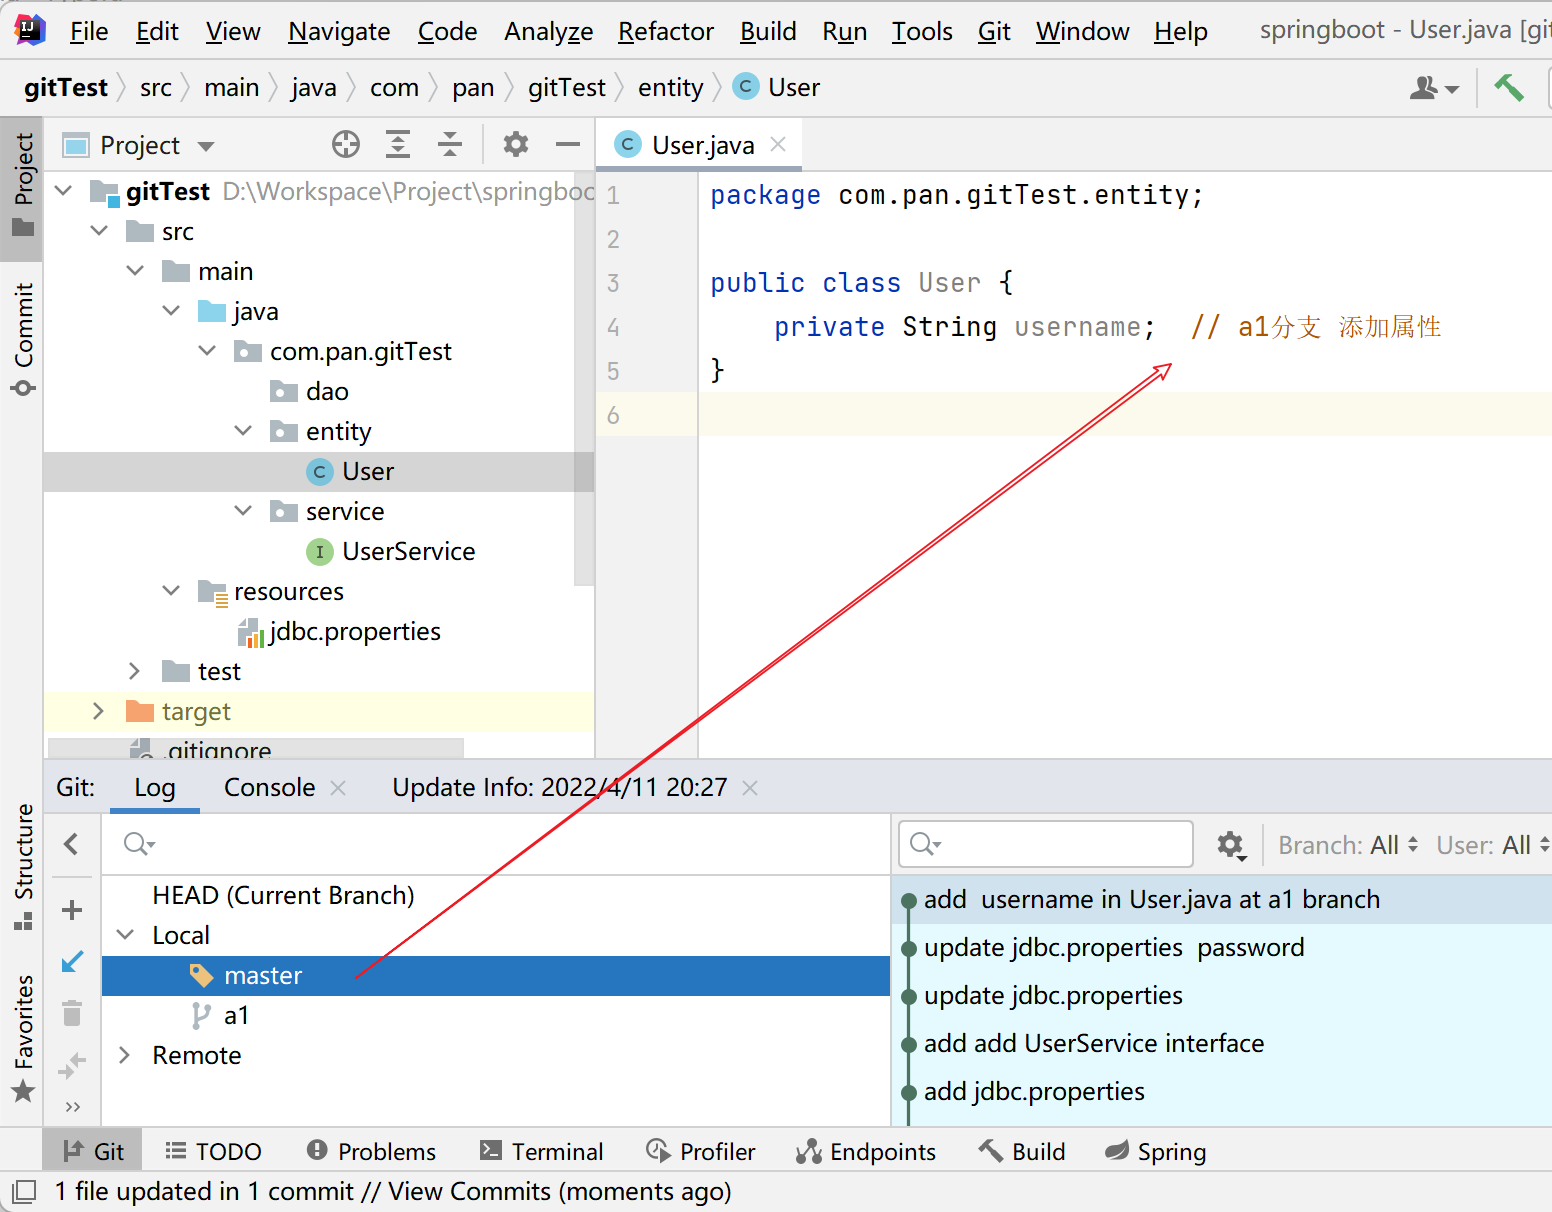Expand the Remote branches node

click(x=125, y=1055)
